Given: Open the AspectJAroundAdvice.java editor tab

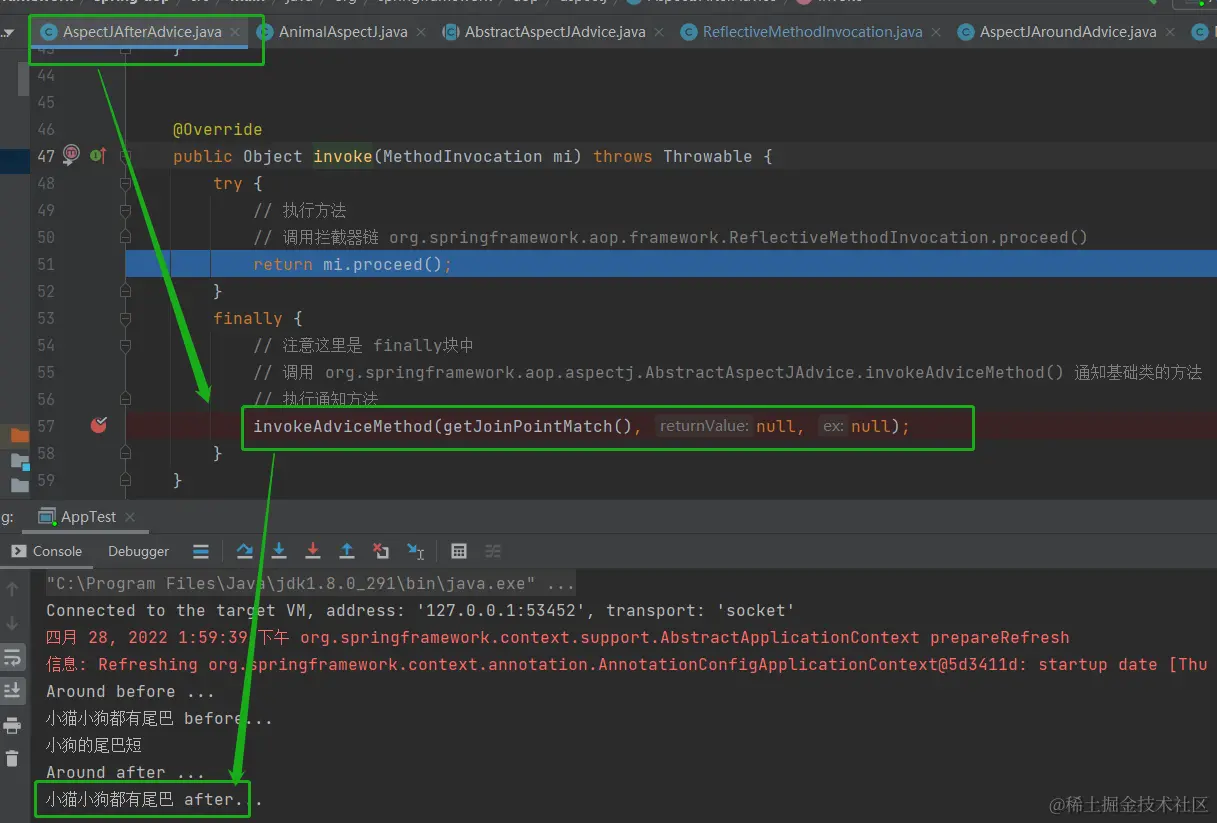Looking at the screenshot, I should click(1068, 32).
